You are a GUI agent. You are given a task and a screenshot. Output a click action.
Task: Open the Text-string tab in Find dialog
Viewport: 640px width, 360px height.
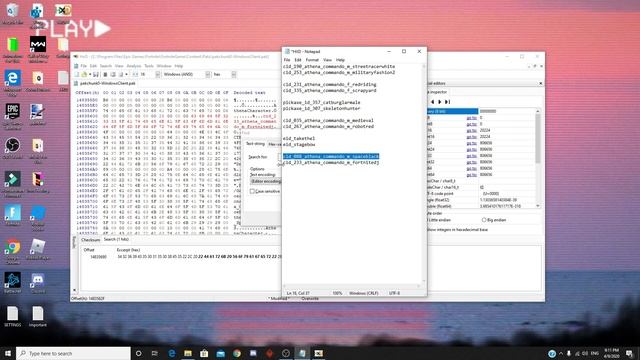256,144
